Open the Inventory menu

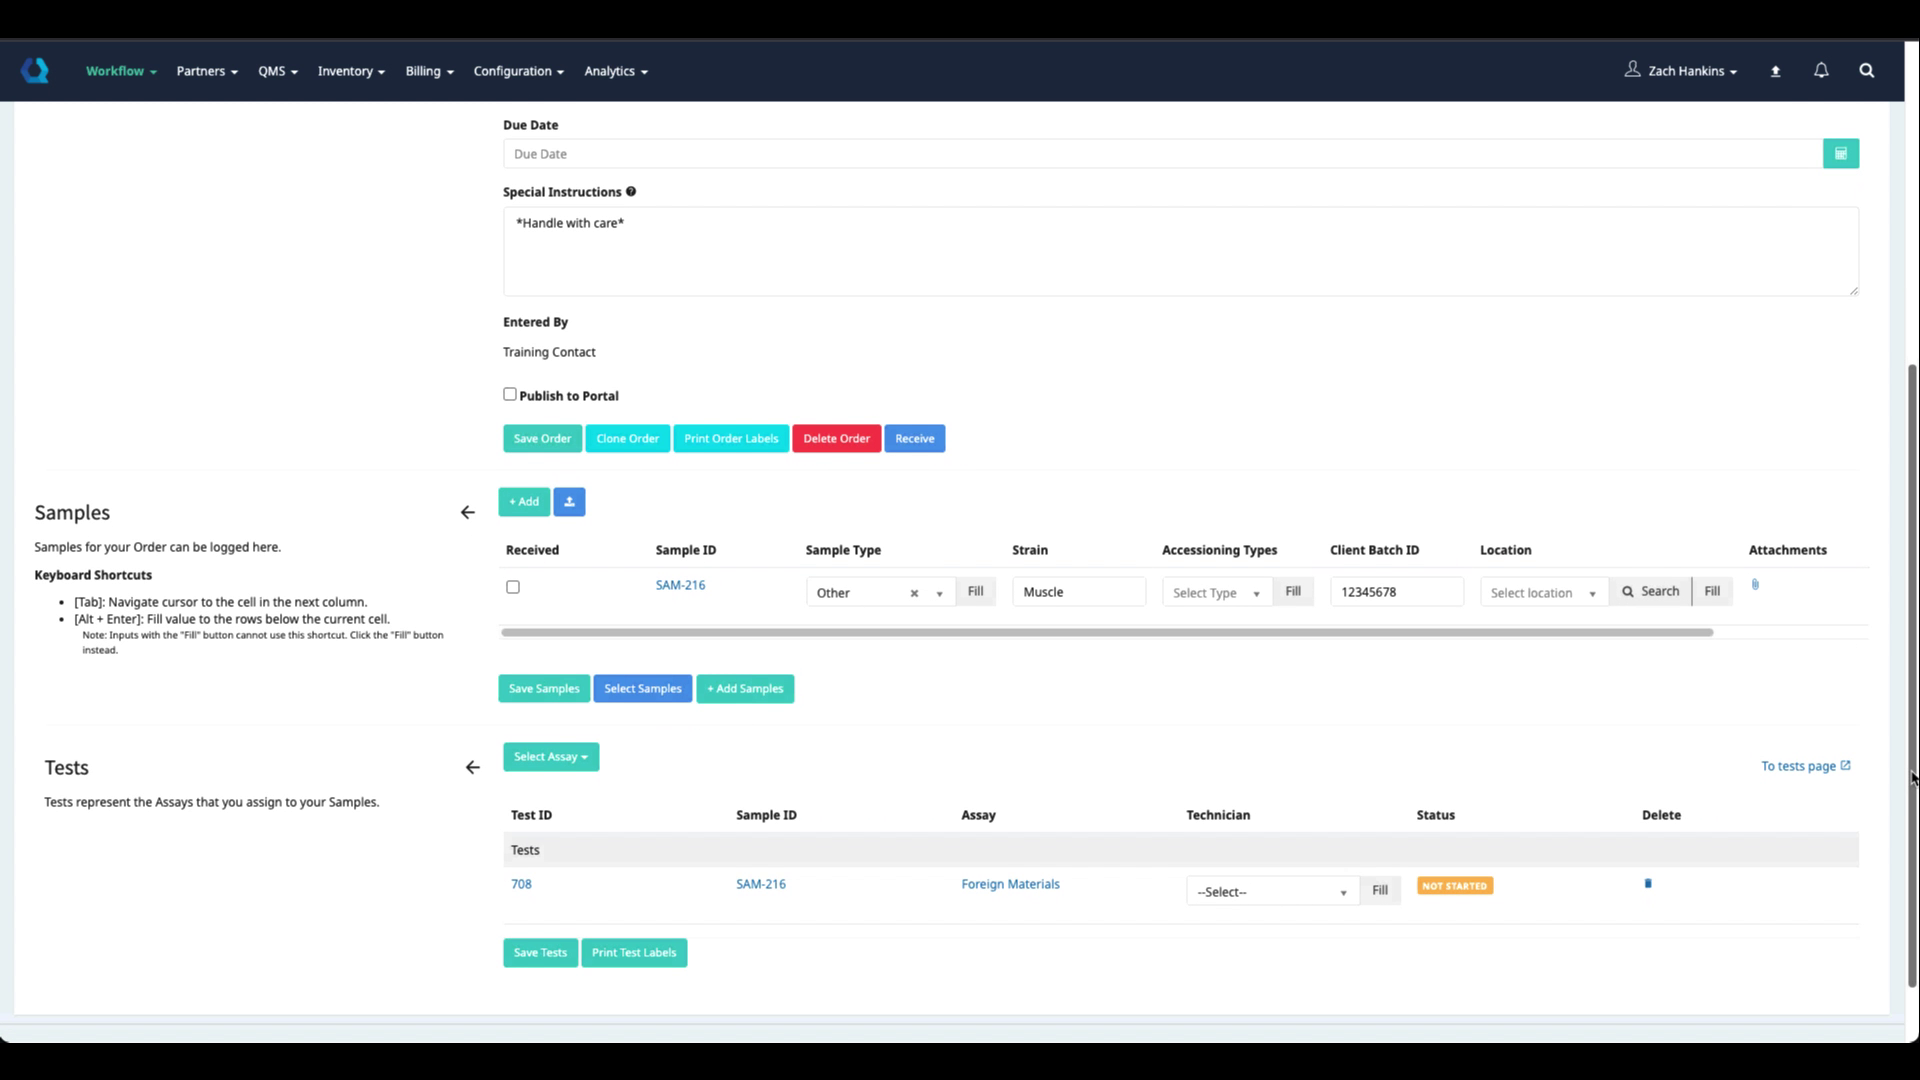pyautogui.click(x=351, y=71)
